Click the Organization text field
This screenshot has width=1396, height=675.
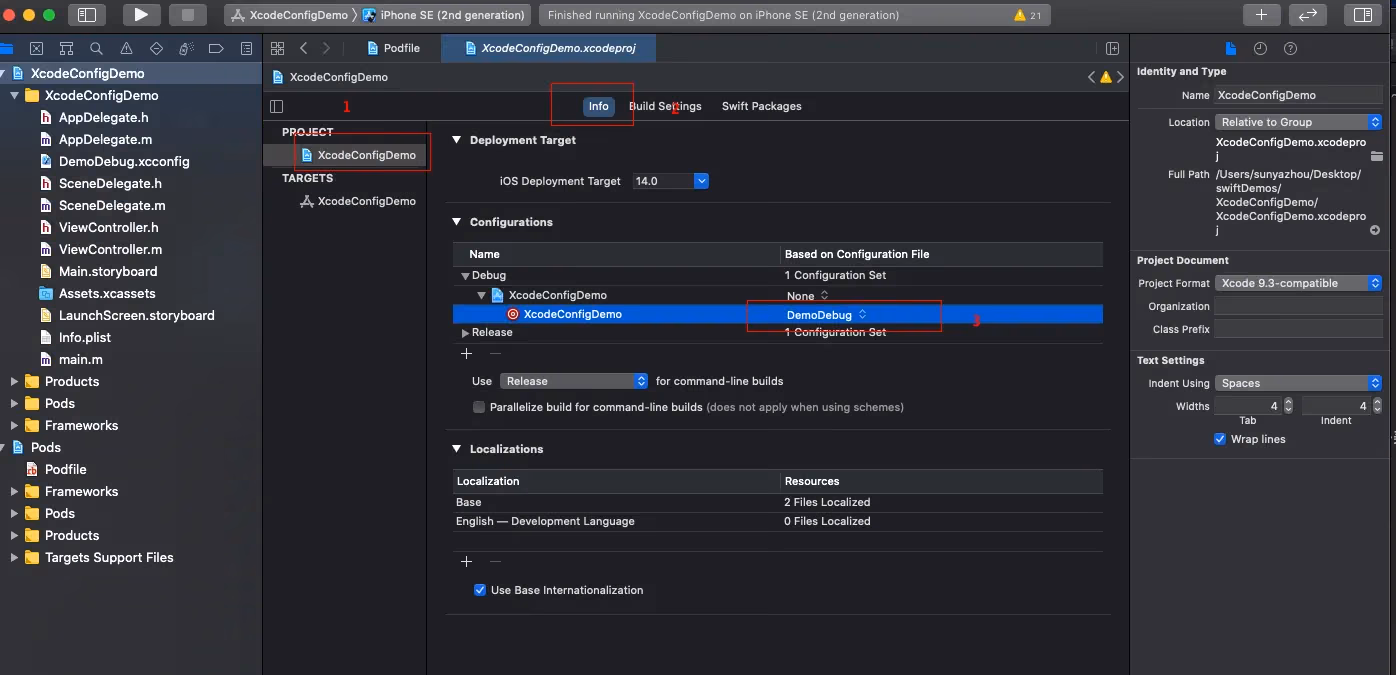click(x=1298, y=306)
